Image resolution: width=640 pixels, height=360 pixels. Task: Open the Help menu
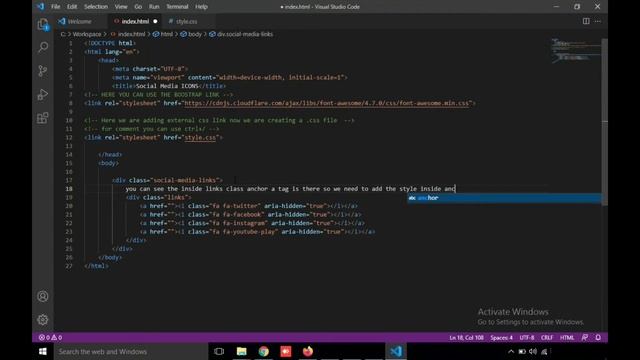(201, 7)
